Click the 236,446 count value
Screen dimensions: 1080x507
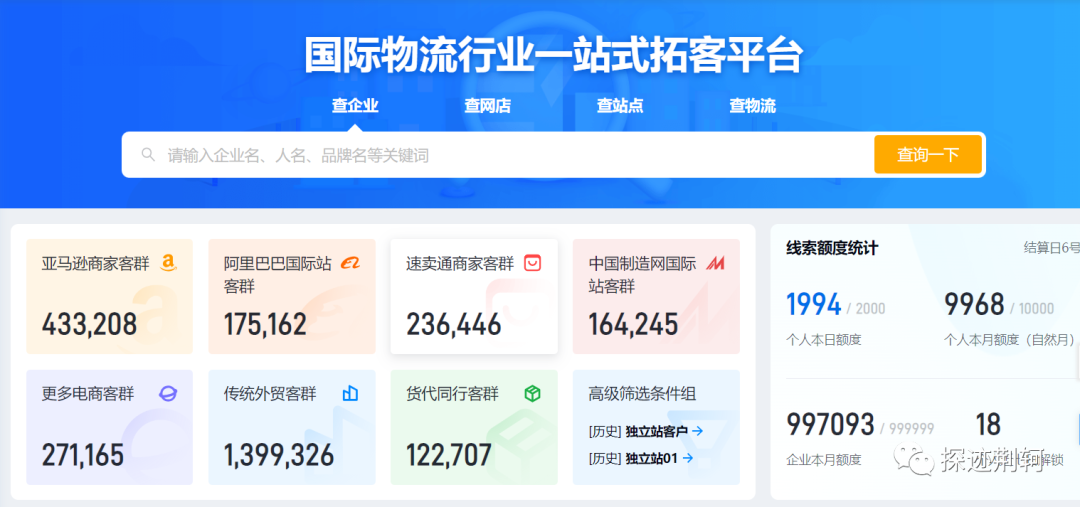[x=454, y=324]
